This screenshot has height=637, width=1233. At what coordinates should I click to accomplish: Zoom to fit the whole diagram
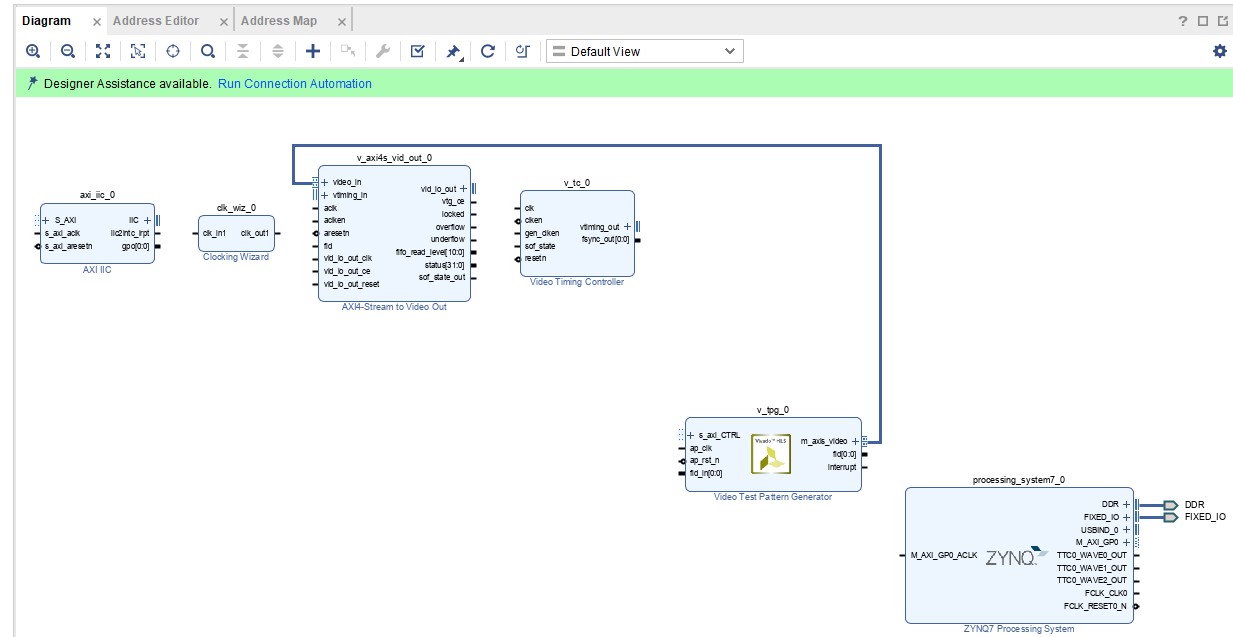[x=103, y=51]
